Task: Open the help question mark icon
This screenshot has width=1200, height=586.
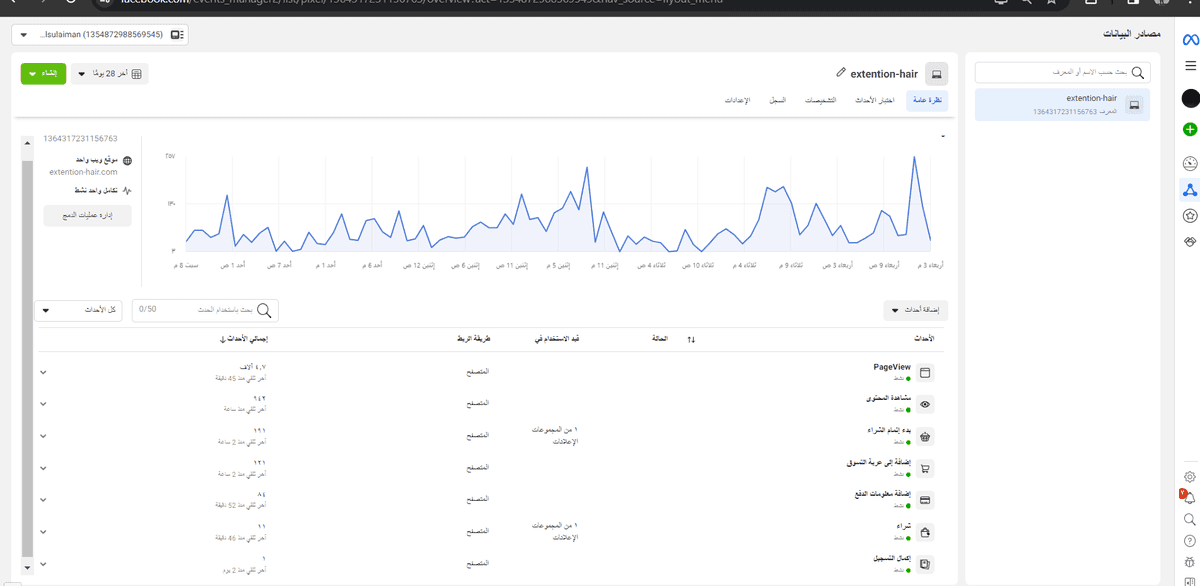Action: tap(1190, 541)
